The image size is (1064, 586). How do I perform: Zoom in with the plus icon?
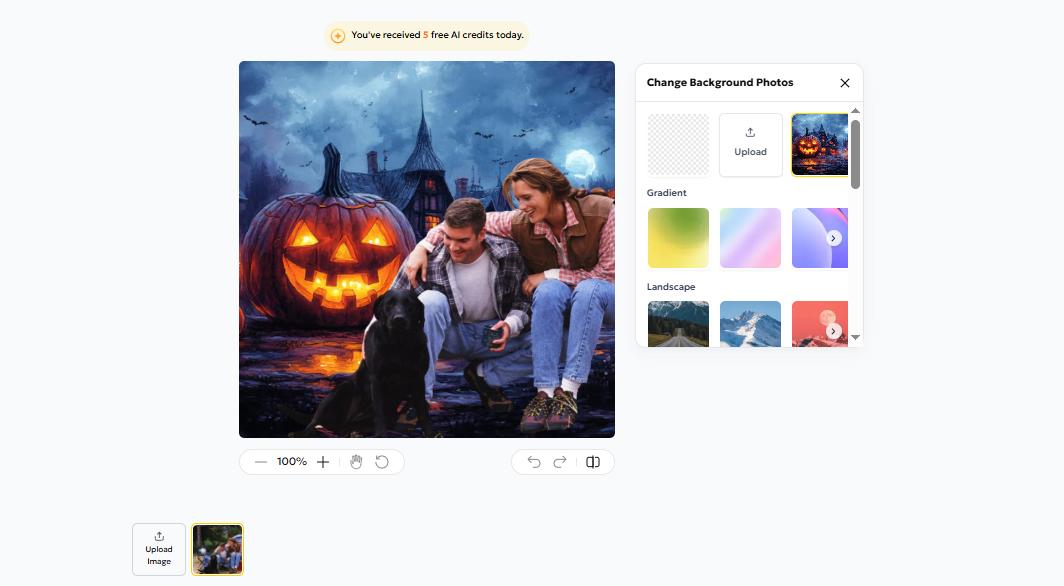coord(322,461)
